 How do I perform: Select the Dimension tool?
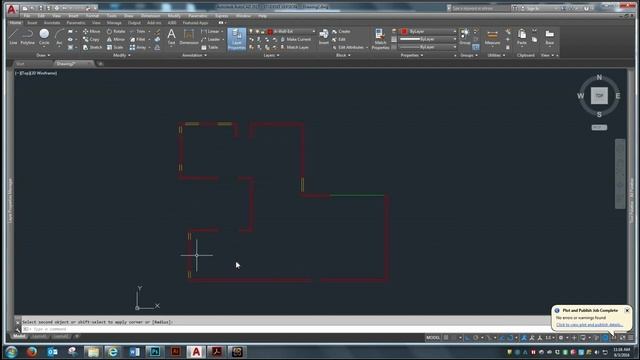[x=189, y=37]
